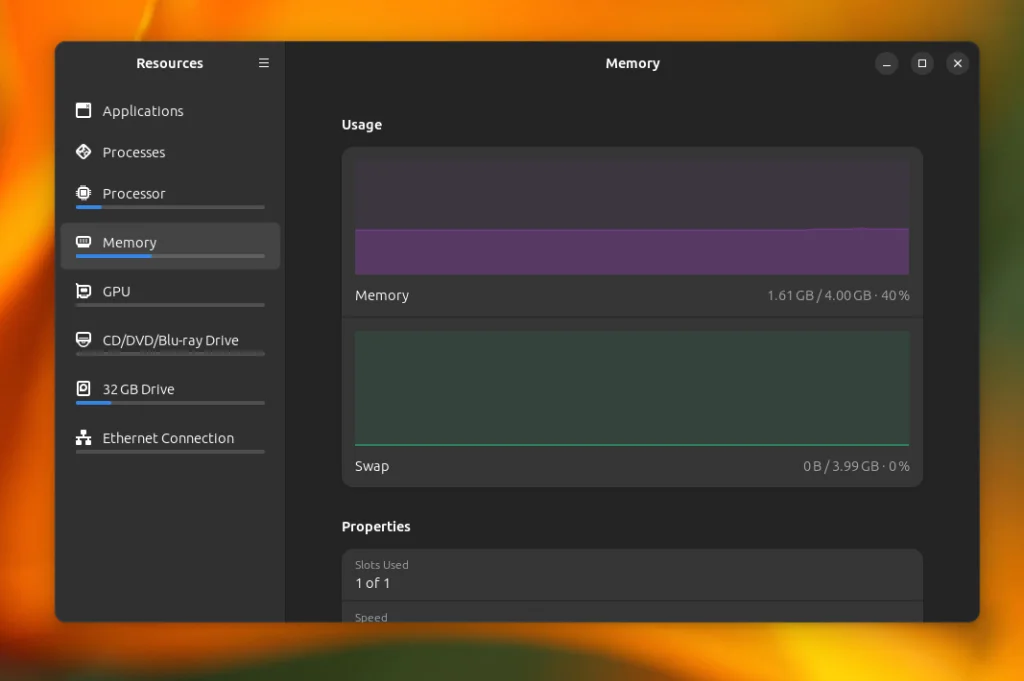Click the Properties section heading
The image size is (1024, 681).
tap(376, 526)
